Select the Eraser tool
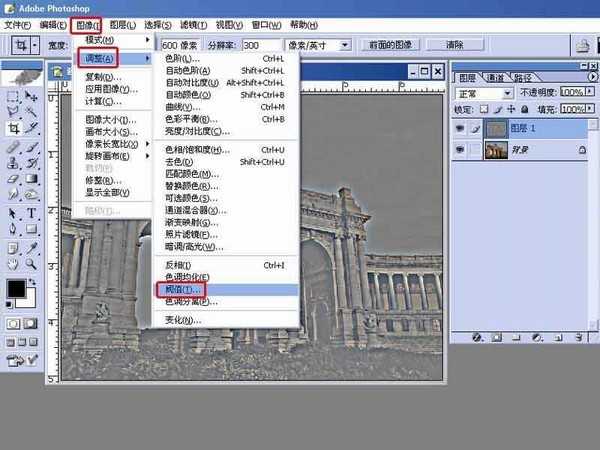The image size is (600, 450). tap(13, 179)
